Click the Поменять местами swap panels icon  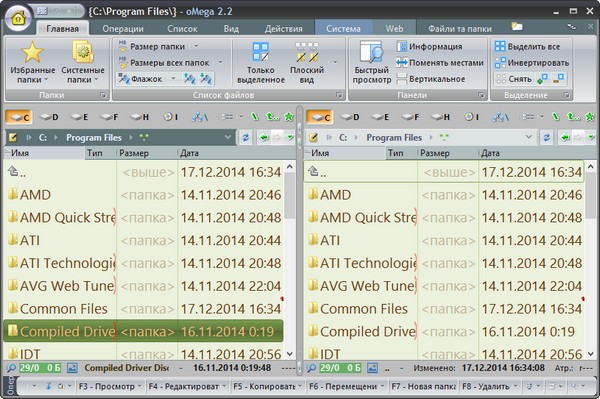(x=402, y=62)
